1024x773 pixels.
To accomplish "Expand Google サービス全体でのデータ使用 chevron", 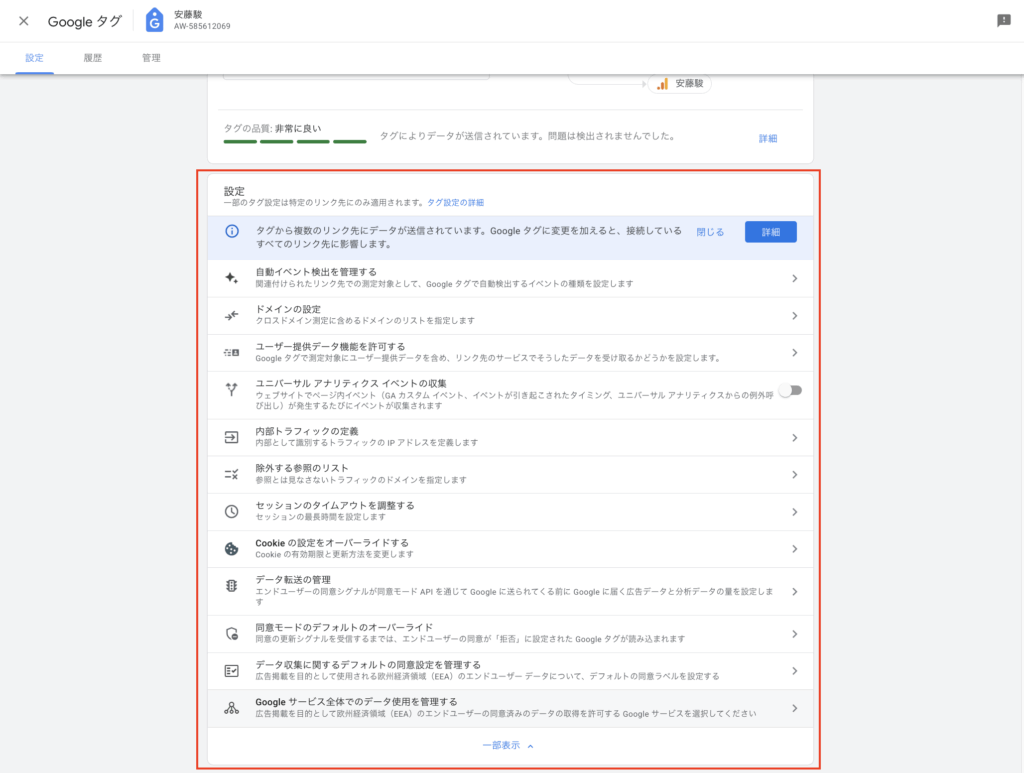I will 794,708.
